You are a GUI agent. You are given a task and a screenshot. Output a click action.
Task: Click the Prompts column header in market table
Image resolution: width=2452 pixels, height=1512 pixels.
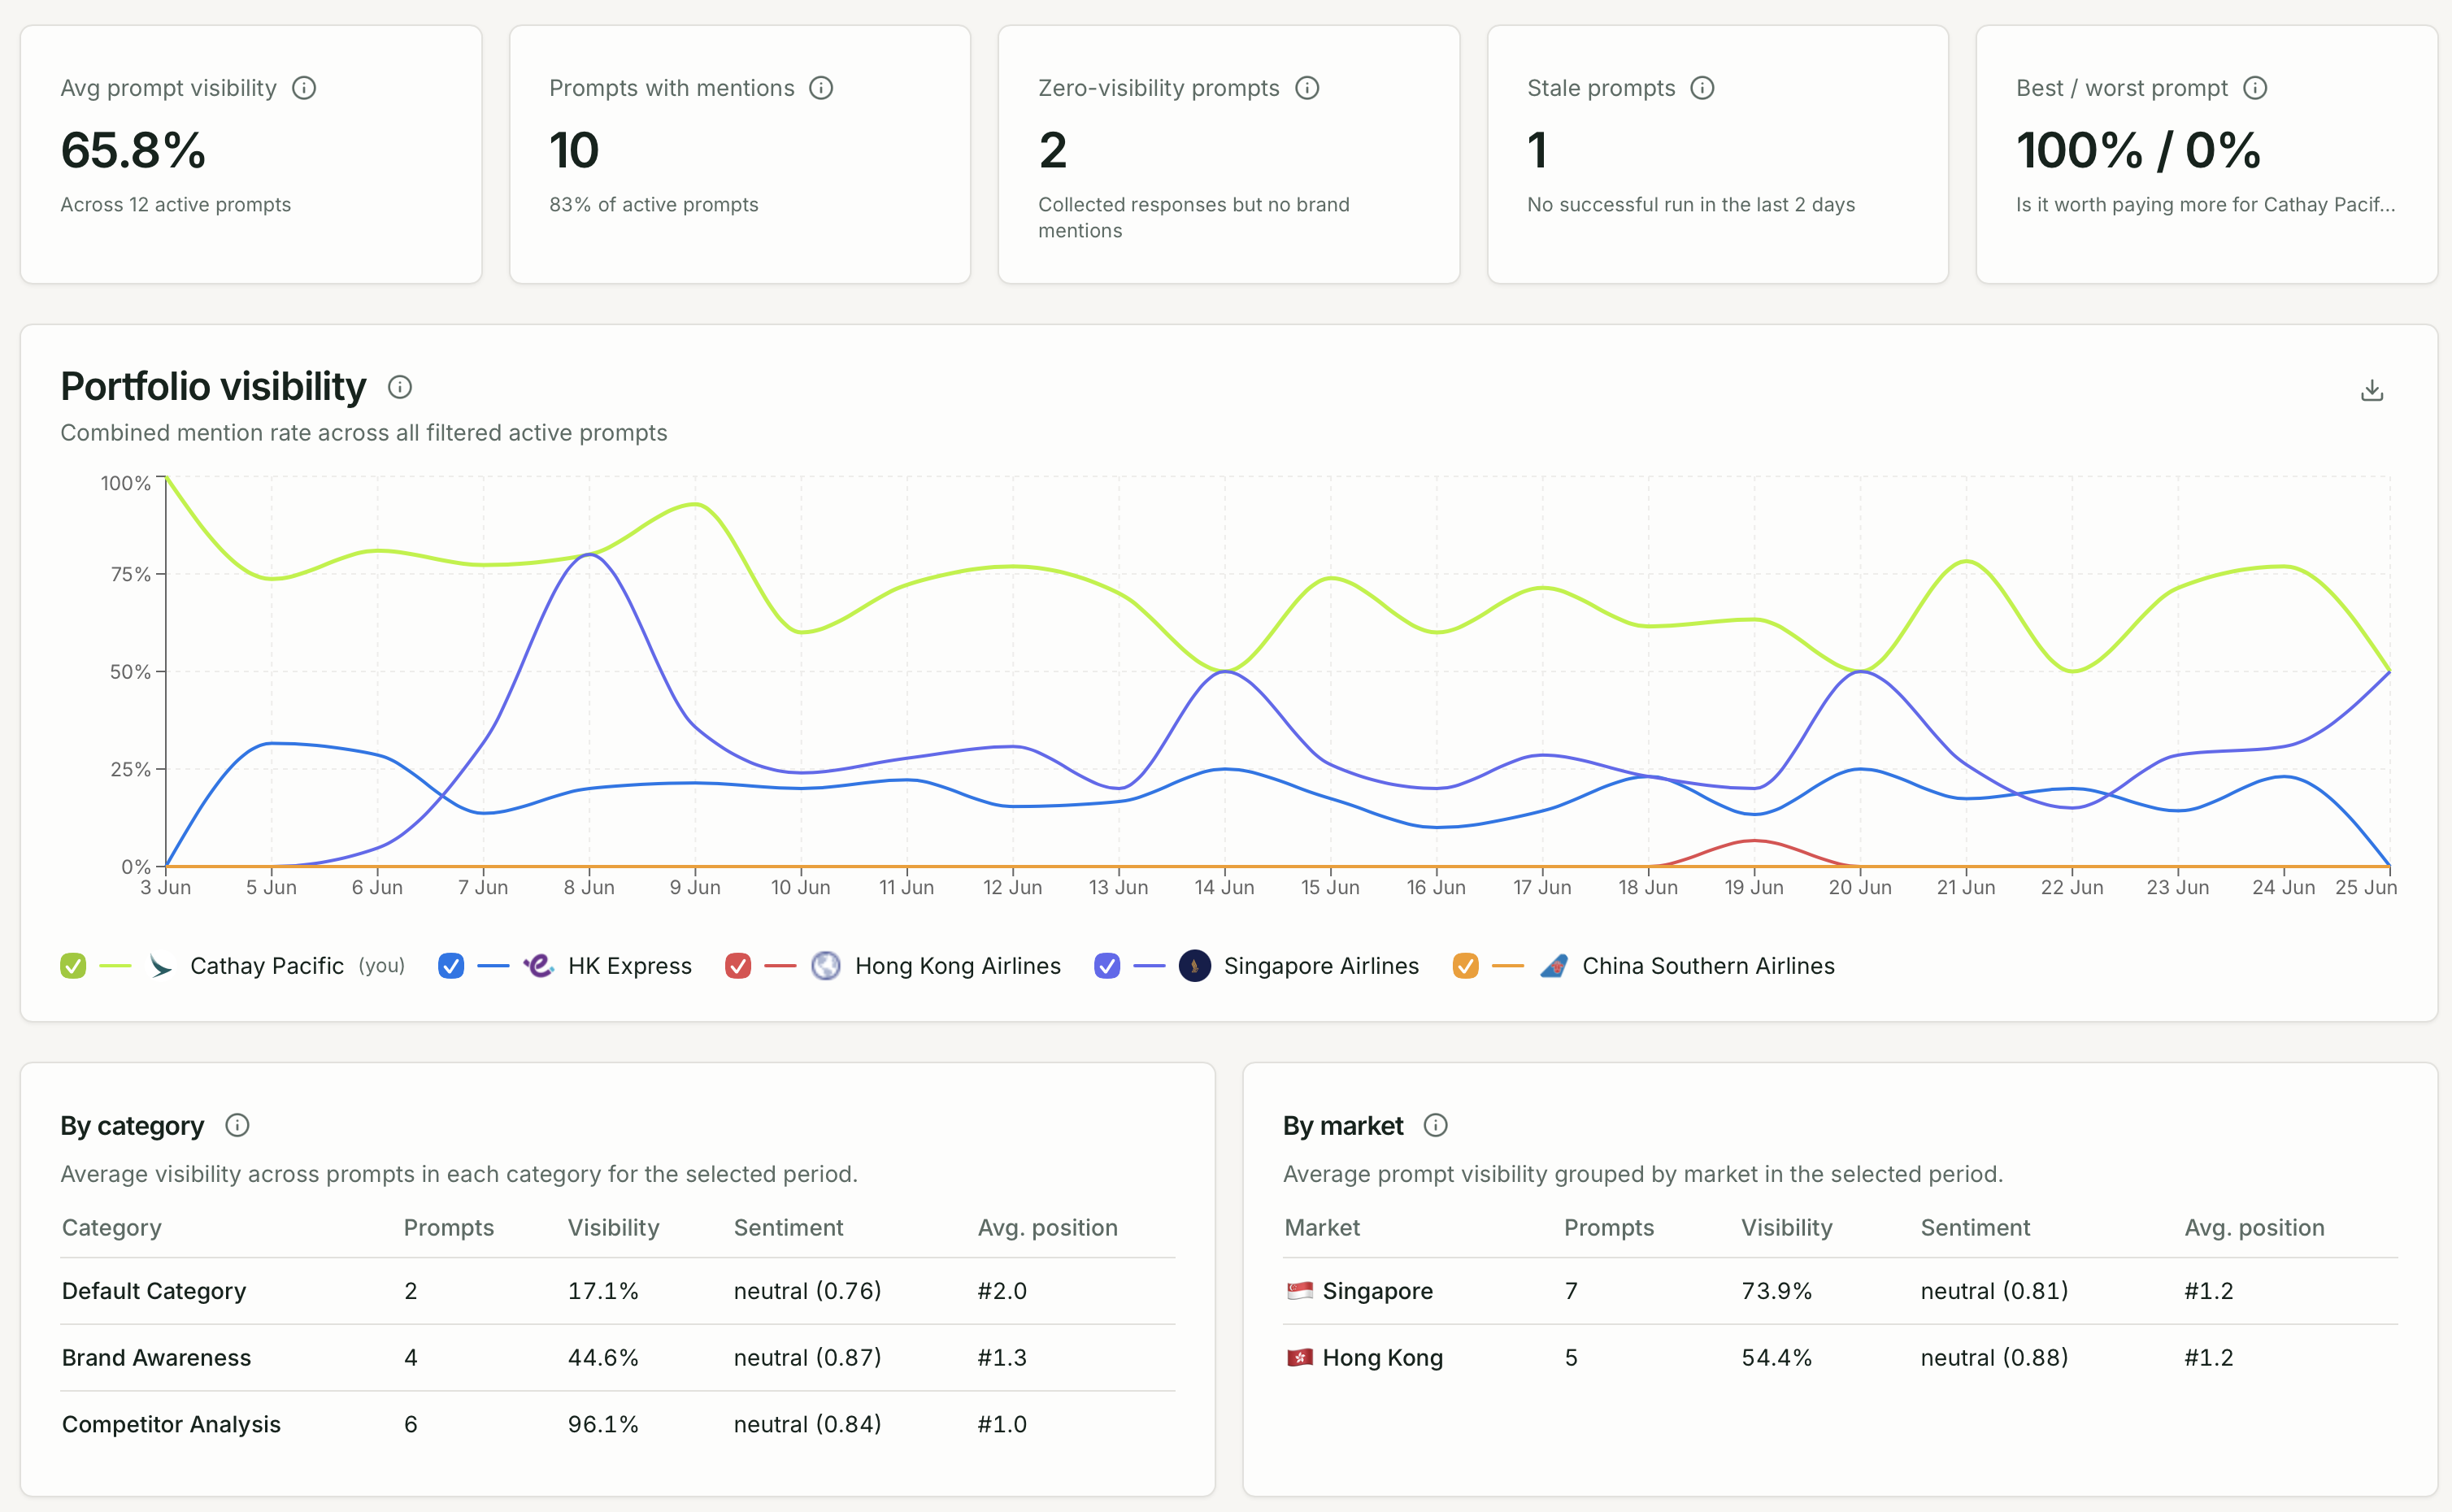[x=1609, y=1228]
